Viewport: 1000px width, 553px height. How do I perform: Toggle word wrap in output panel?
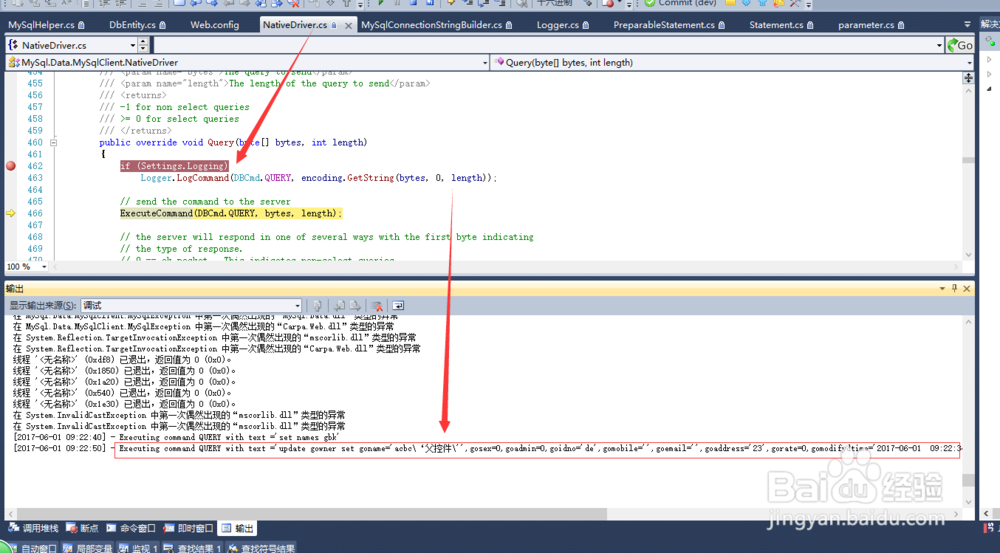point(398,306)
